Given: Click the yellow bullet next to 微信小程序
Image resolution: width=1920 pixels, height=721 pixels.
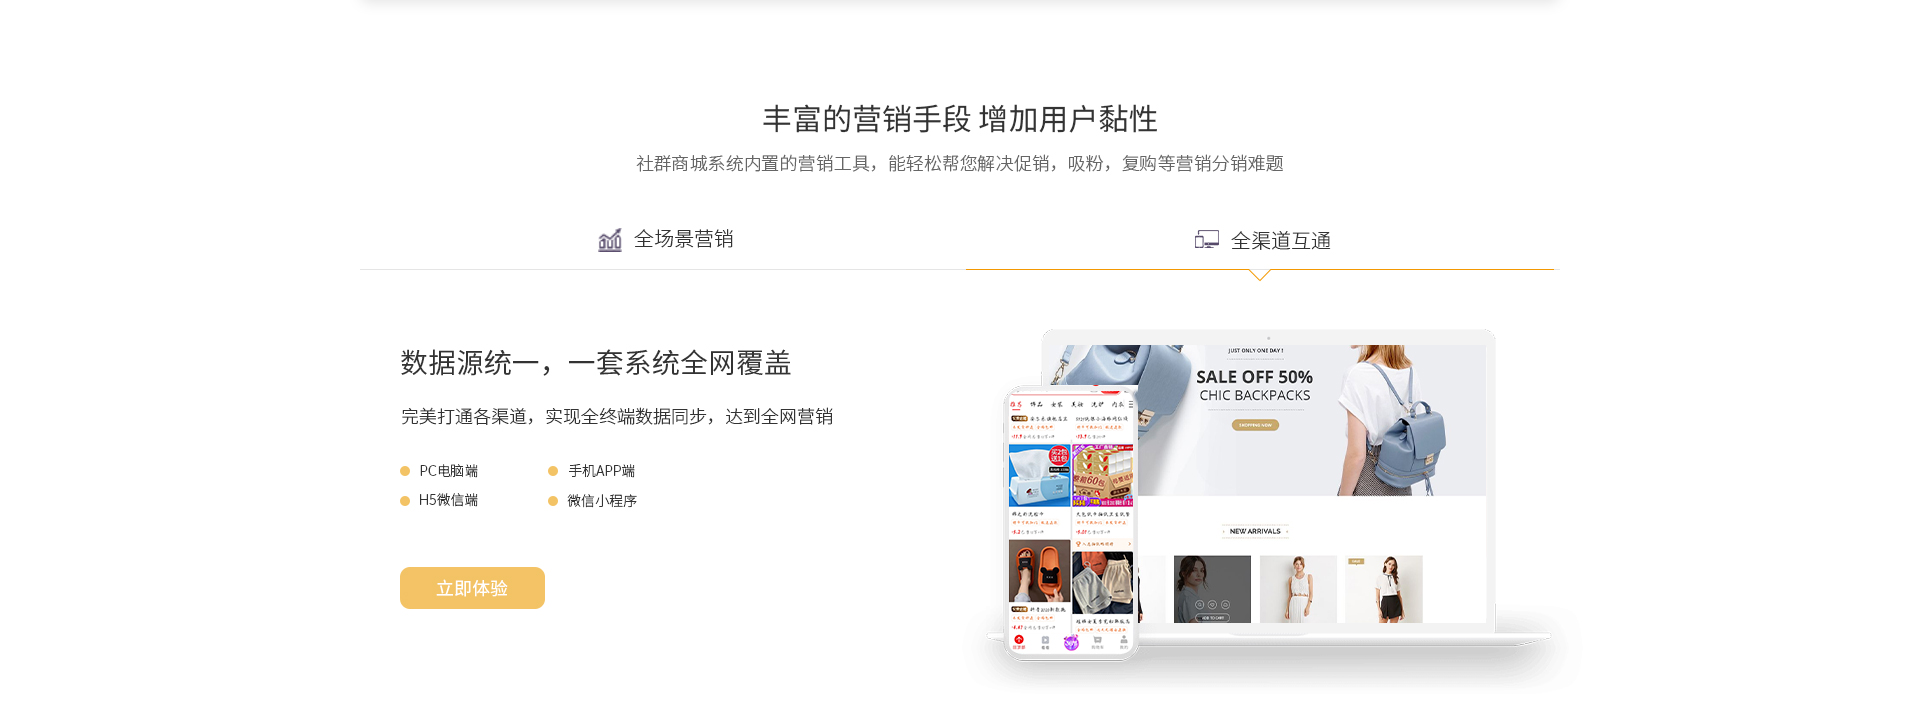Looking at the screenshot, I should tap(553, 501).
